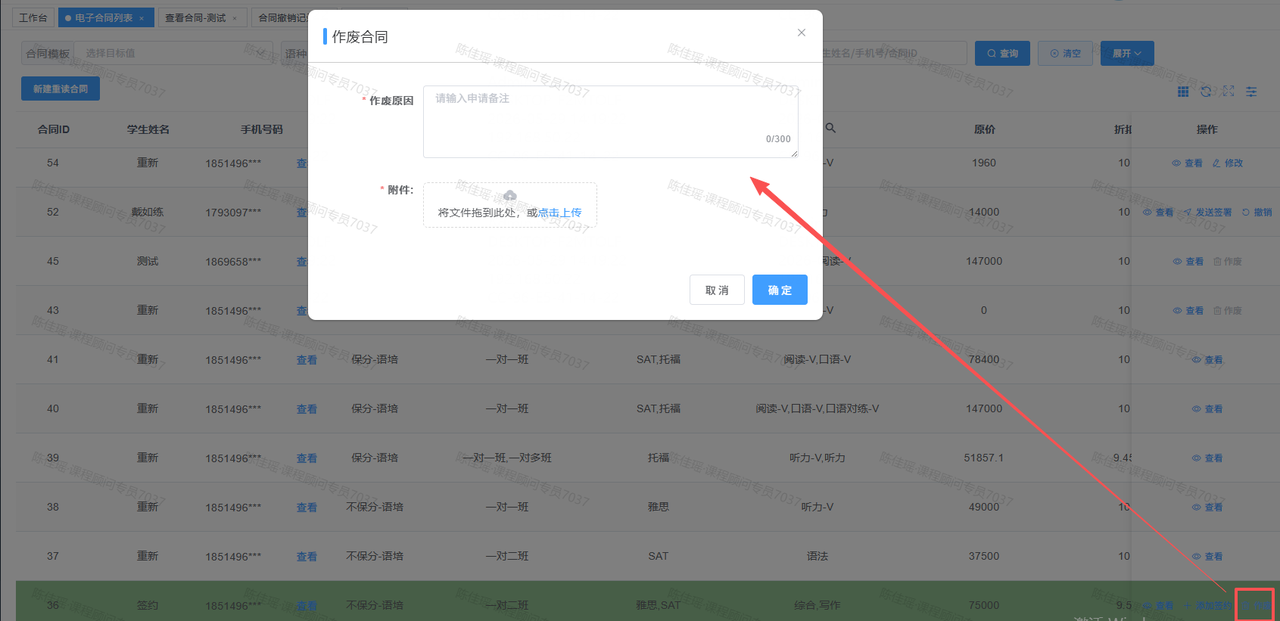View contract 38 via eye 查看 action
This screenshot has height=621, width=1280.
click(1207, 507)
